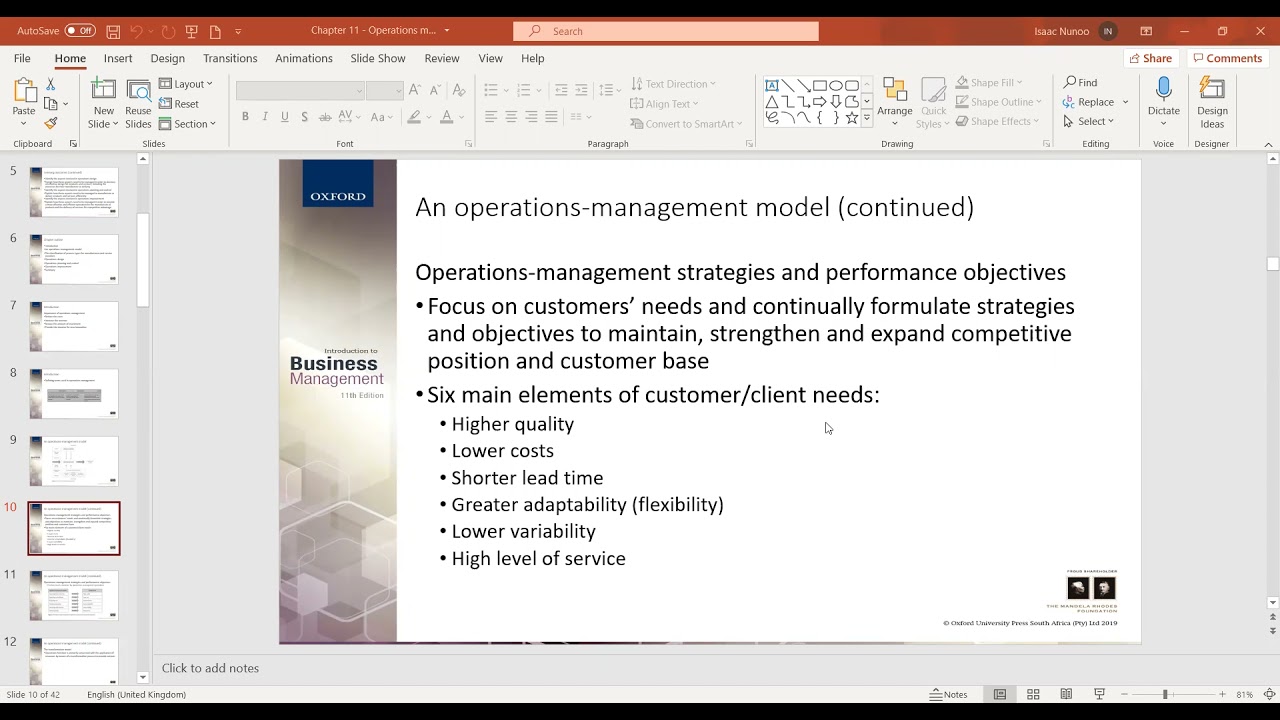This screenshot has height=720, width=1280.
Task: Click the Share button
Action: [x=1150, y=58]
